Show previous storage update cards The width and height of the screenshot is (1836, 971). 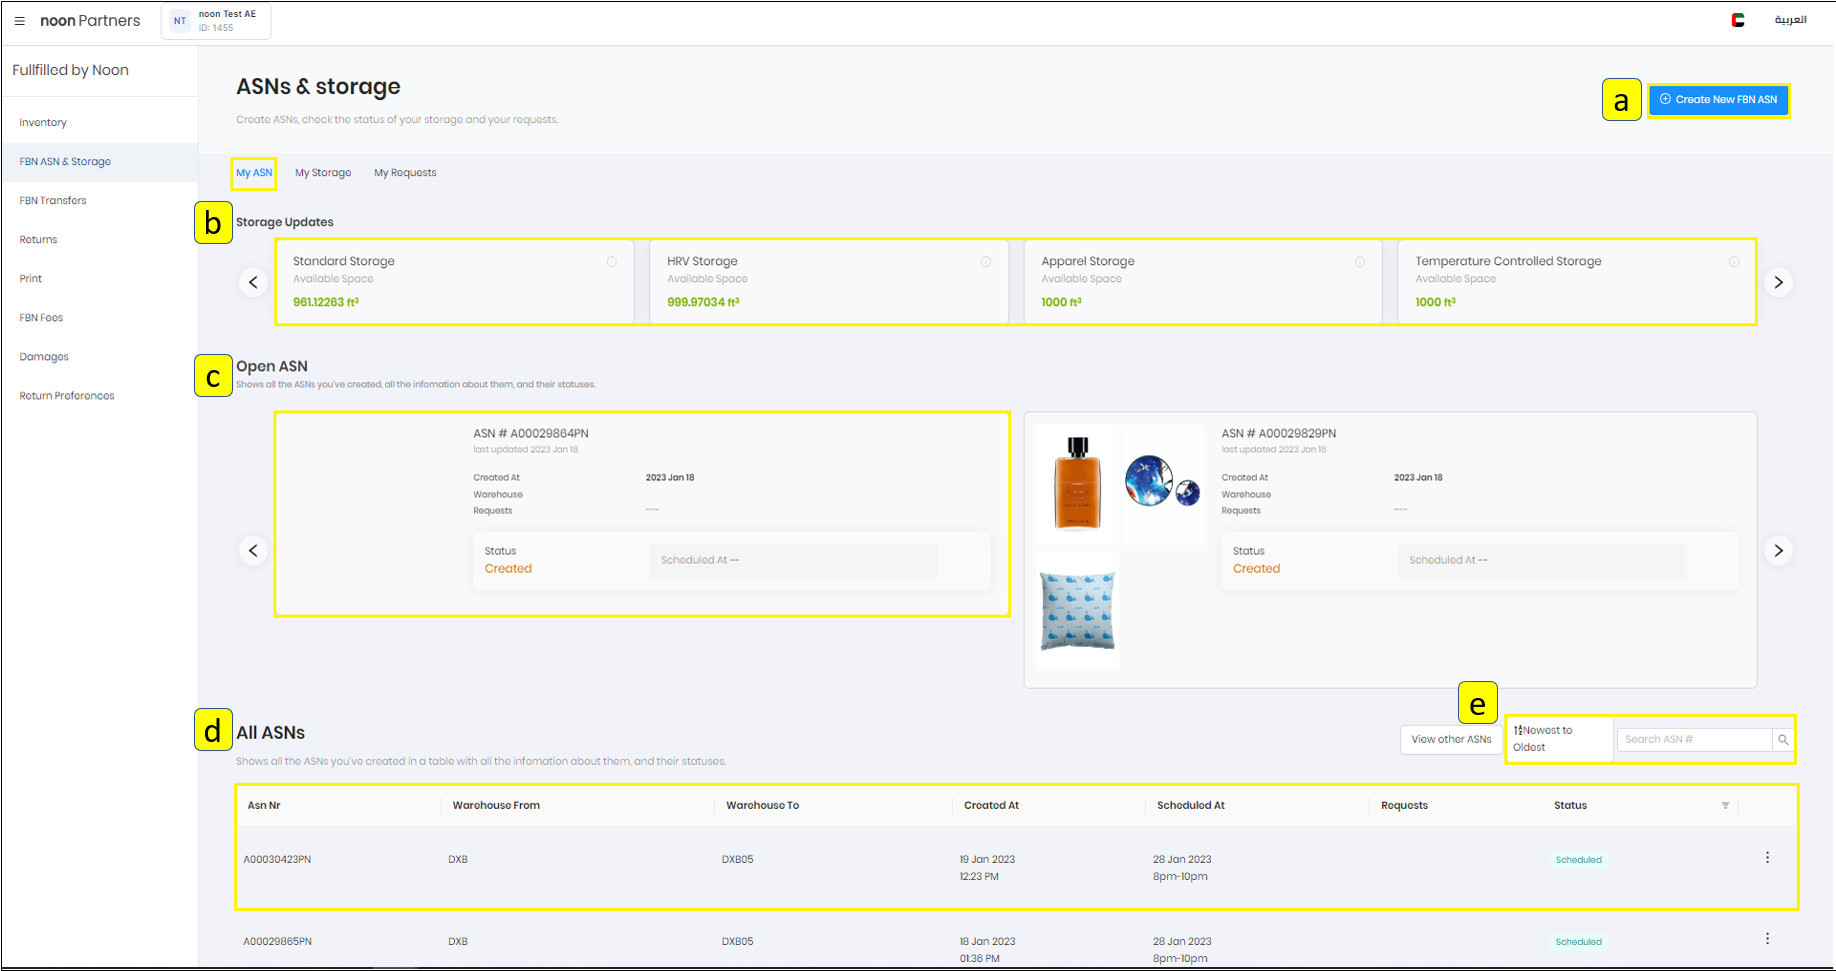(253, 282)
